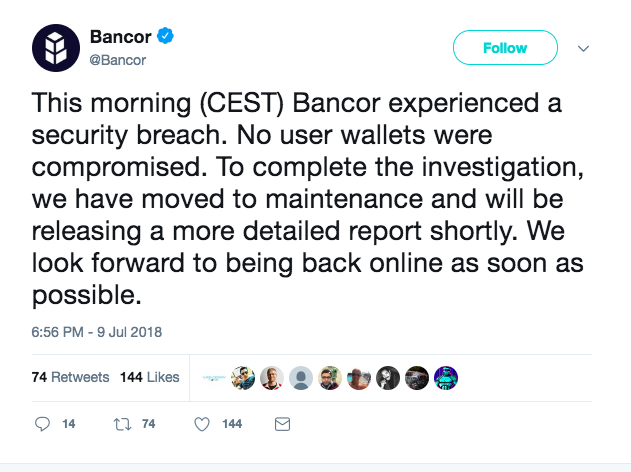Follow the Bancor account
This screenshot has width=631, height=472.
pyautogui.click(x=505, y=47)
